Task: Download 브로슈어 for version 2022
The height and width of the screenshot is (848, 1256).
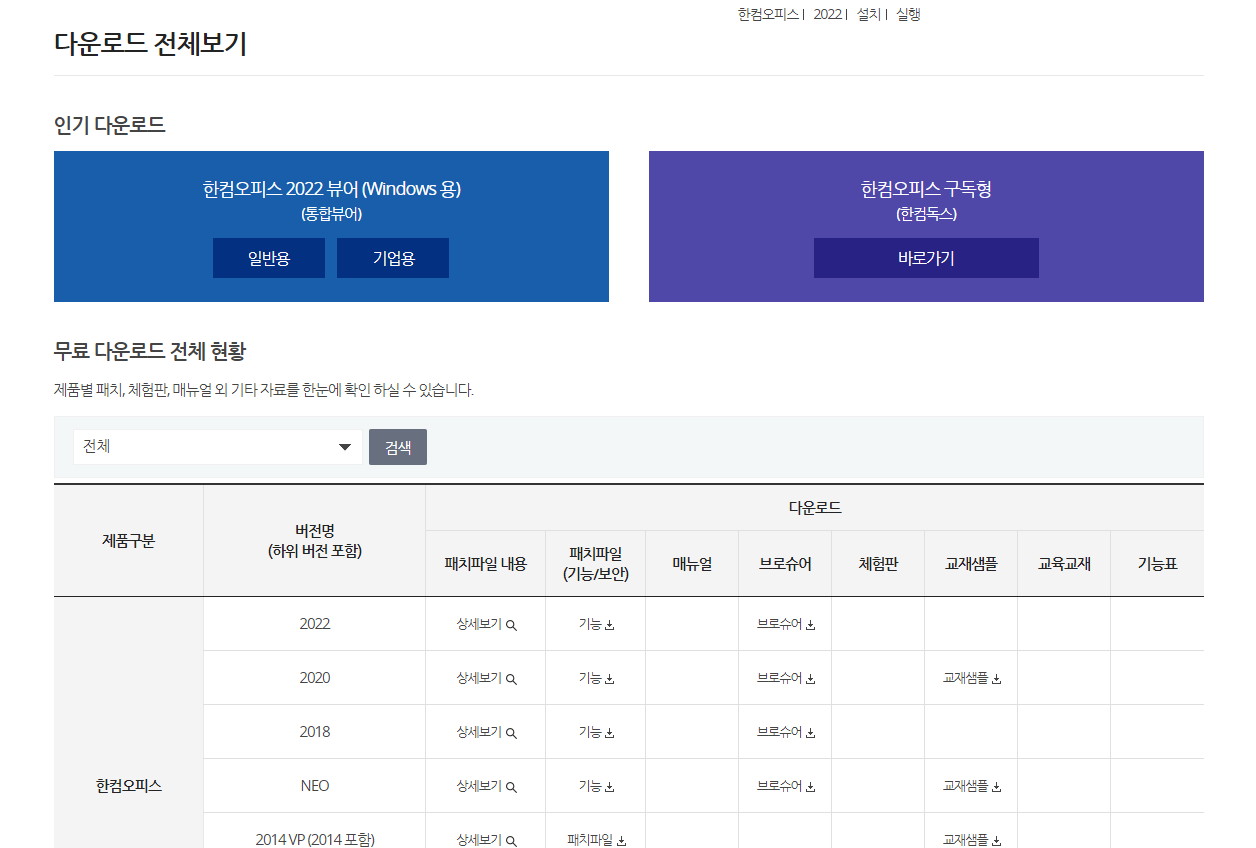Action: coord(786,624)
